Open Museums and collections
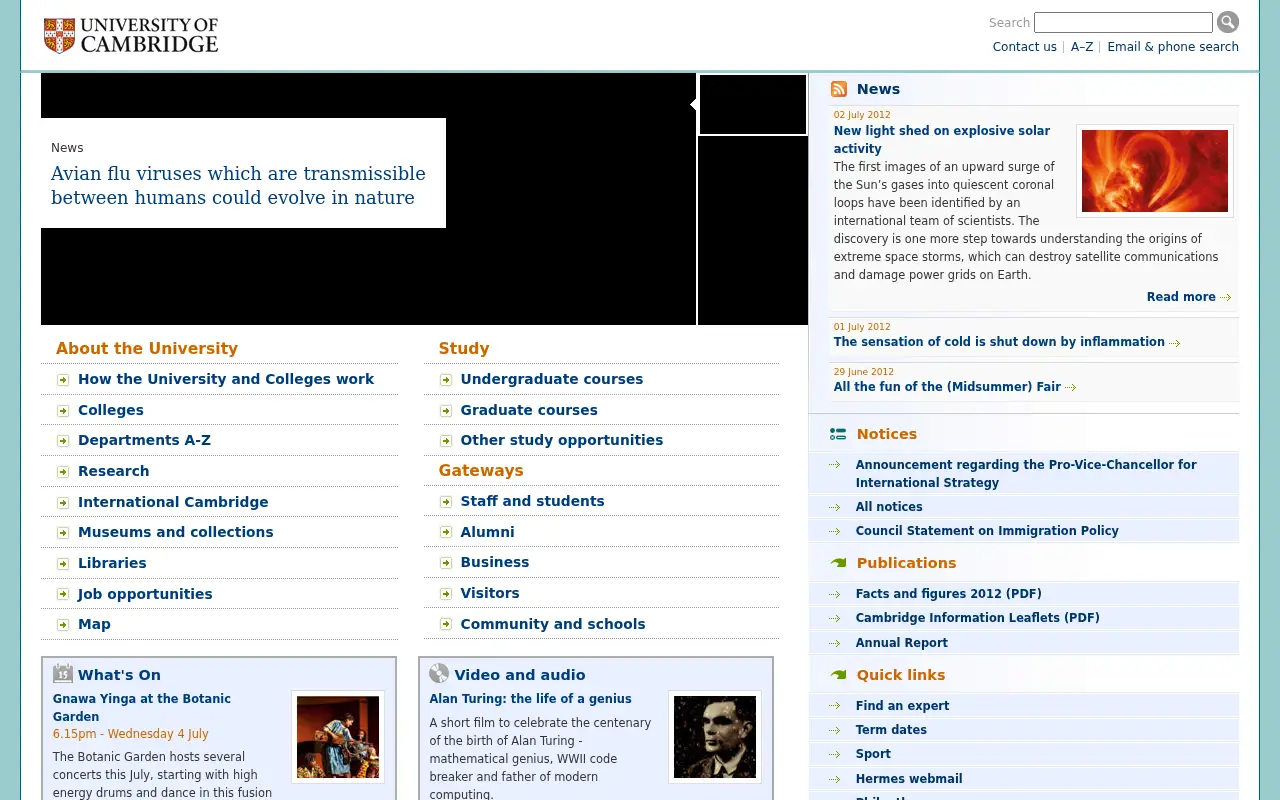Screen dimensions: 1280x800 [176, 532]
